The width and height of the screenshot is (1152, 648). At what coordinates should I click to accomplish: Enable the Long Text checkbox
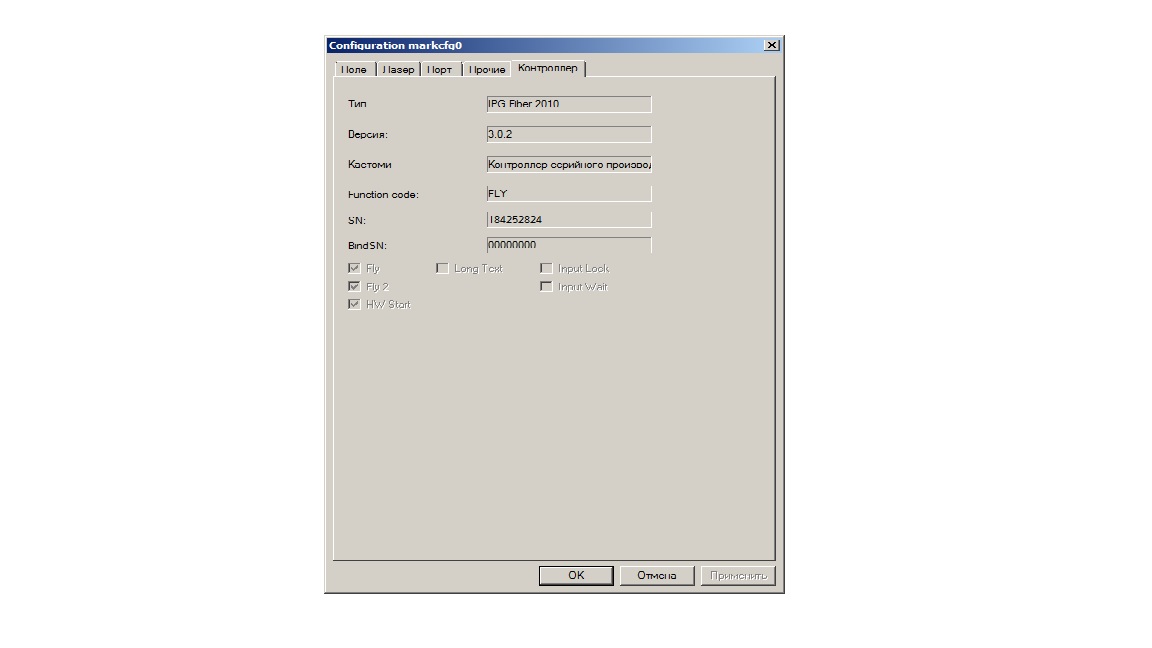tap(442, 268)
